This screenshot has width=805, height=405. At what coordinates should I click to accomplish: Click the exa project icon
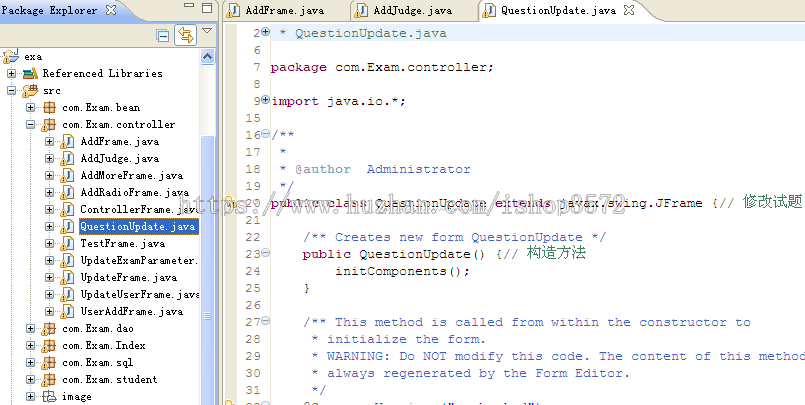(x=11, y=56)
